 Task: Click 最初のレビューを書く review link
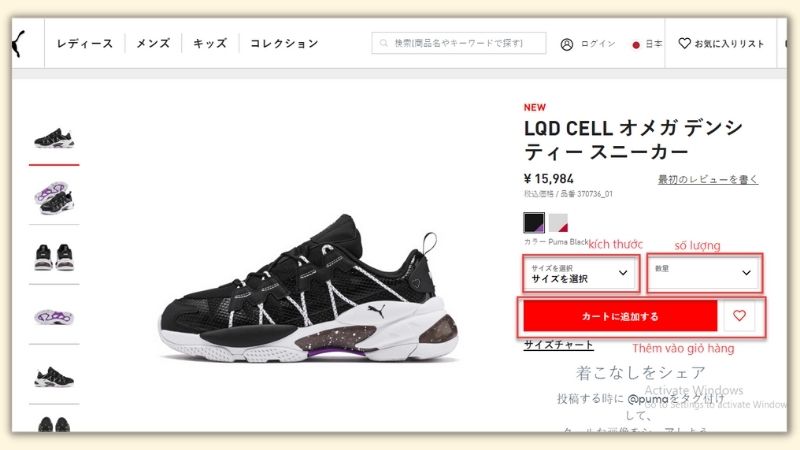tap(708, 179)
